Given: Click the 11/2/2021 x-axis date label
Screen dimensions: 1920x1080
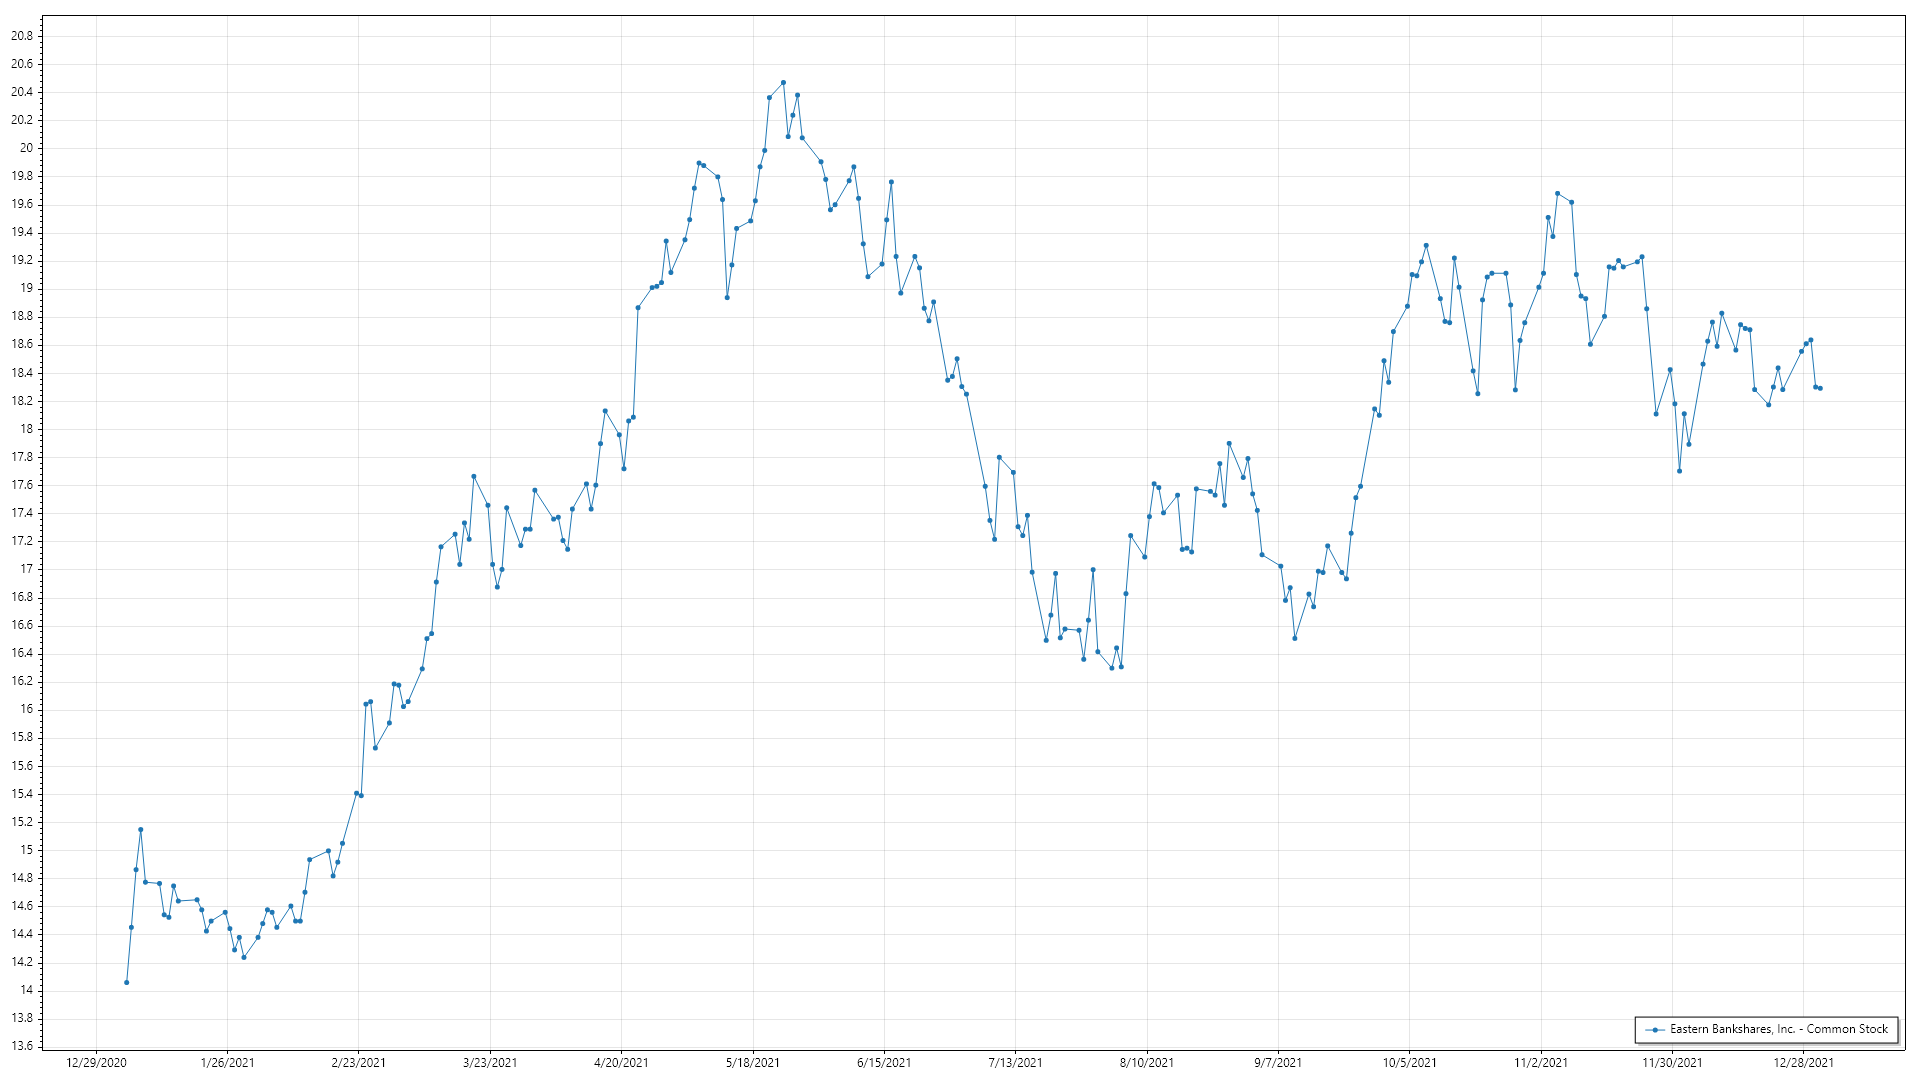Looking at the screenshot, I should [x=1541, y=1062].
